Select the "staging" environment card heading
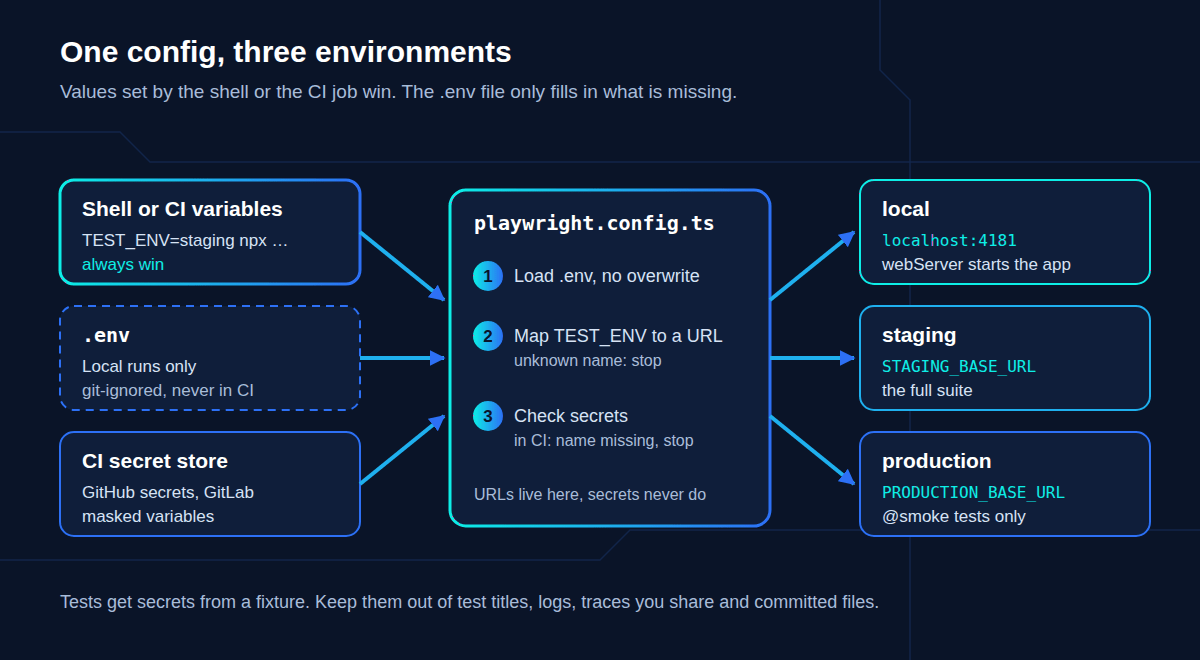The image size is (1200, 660). click(919, 335)
